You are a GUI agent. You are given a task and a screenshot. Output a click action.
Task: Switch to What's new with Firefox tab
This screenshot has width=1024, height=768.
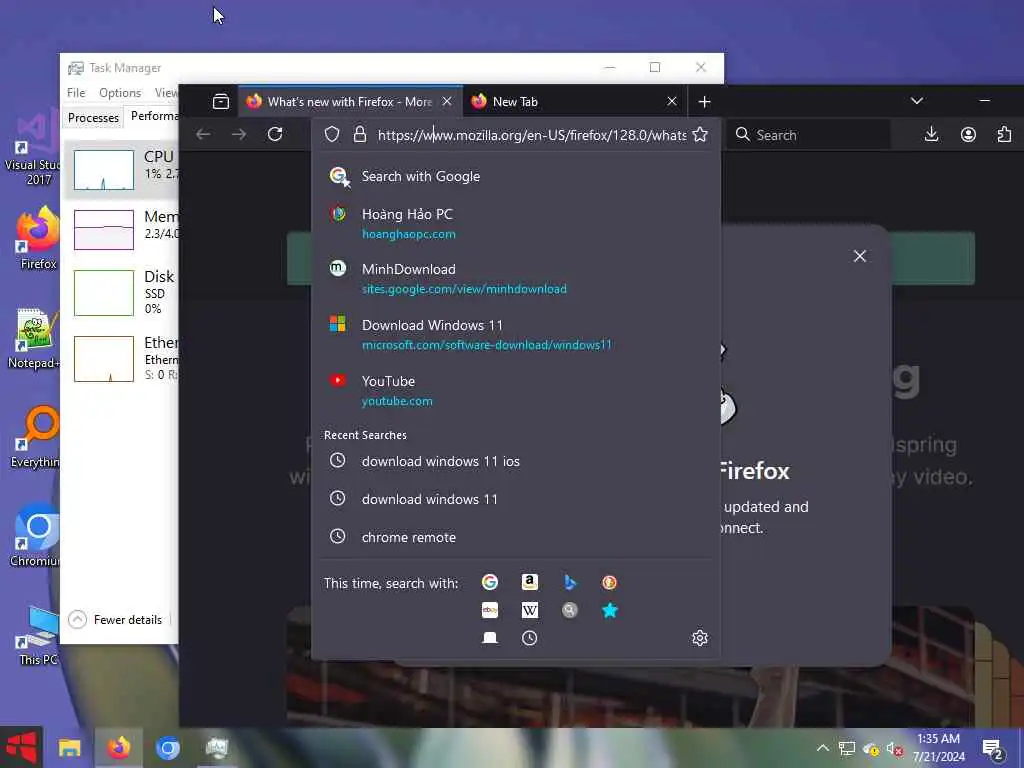point(349,101)
